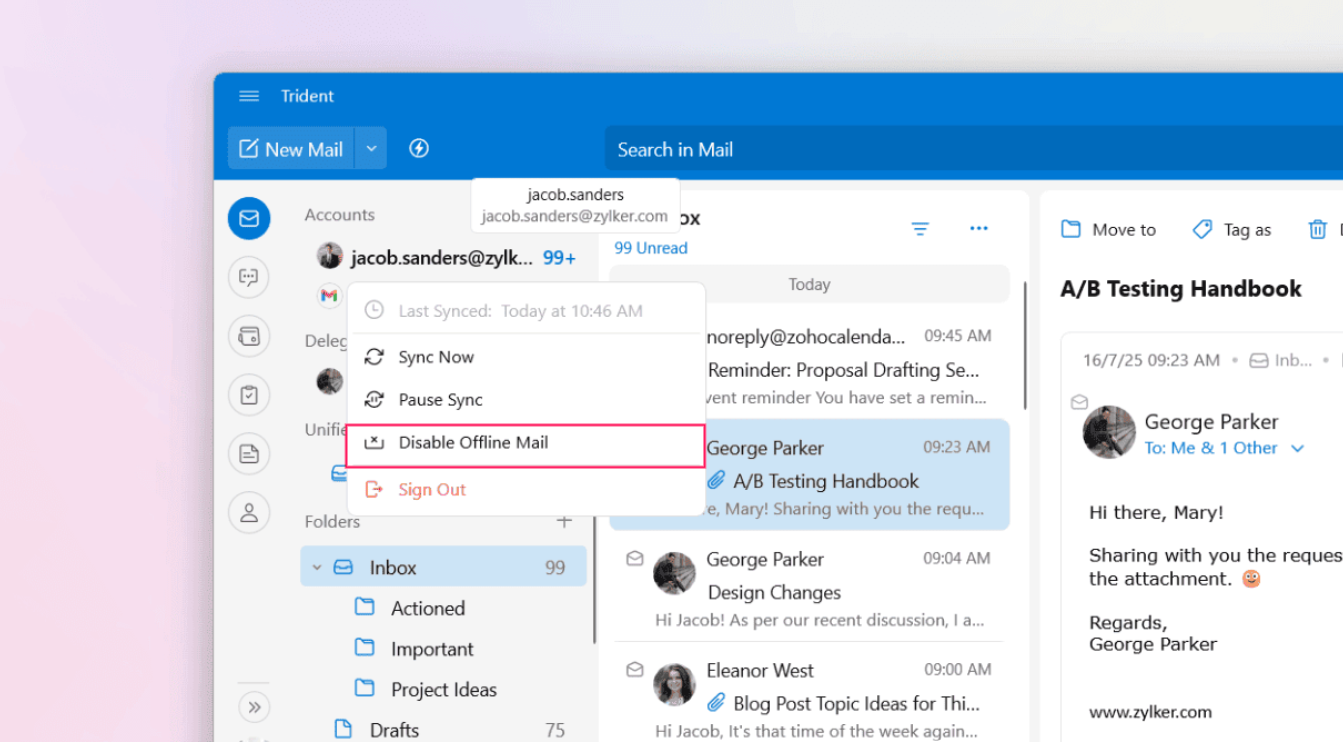Click the Folders section heading
The height and width of the screenshot is (742, 1343).
coord(332,522)
